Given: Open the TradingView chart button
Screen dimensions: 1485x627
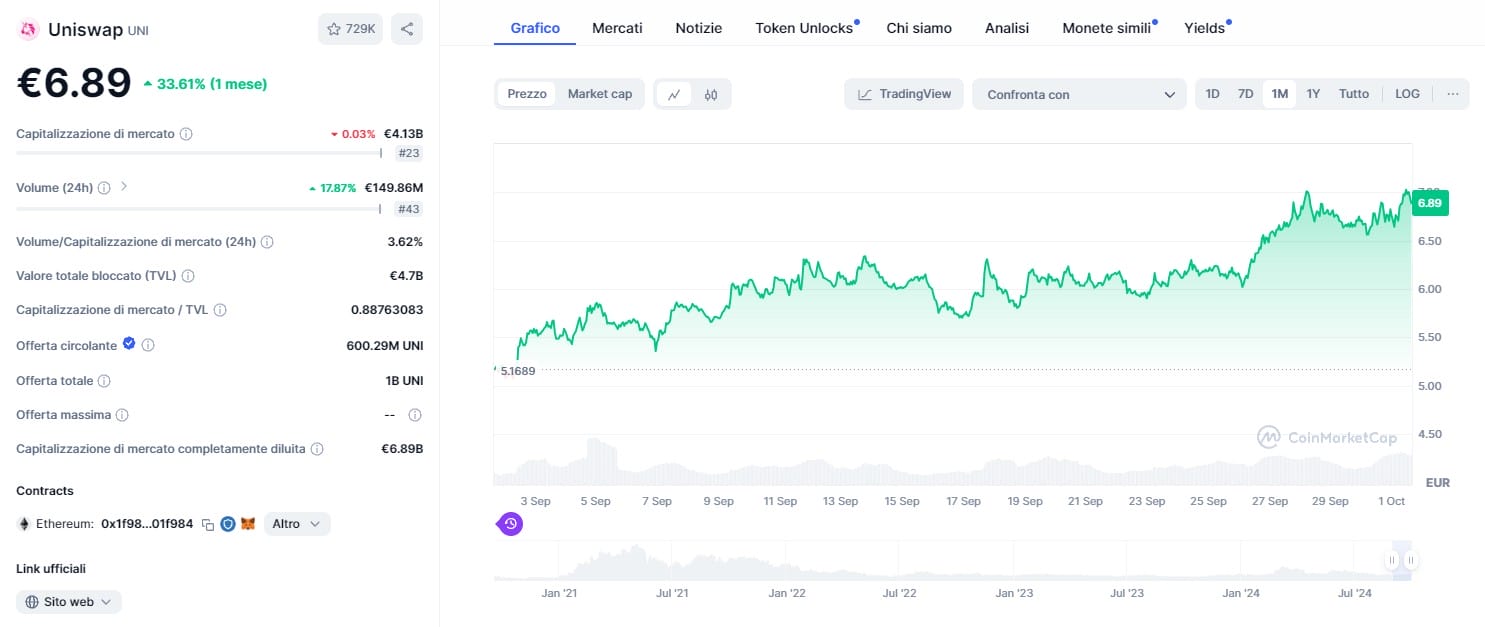Looking at the screenshot, I should (904, 94).
